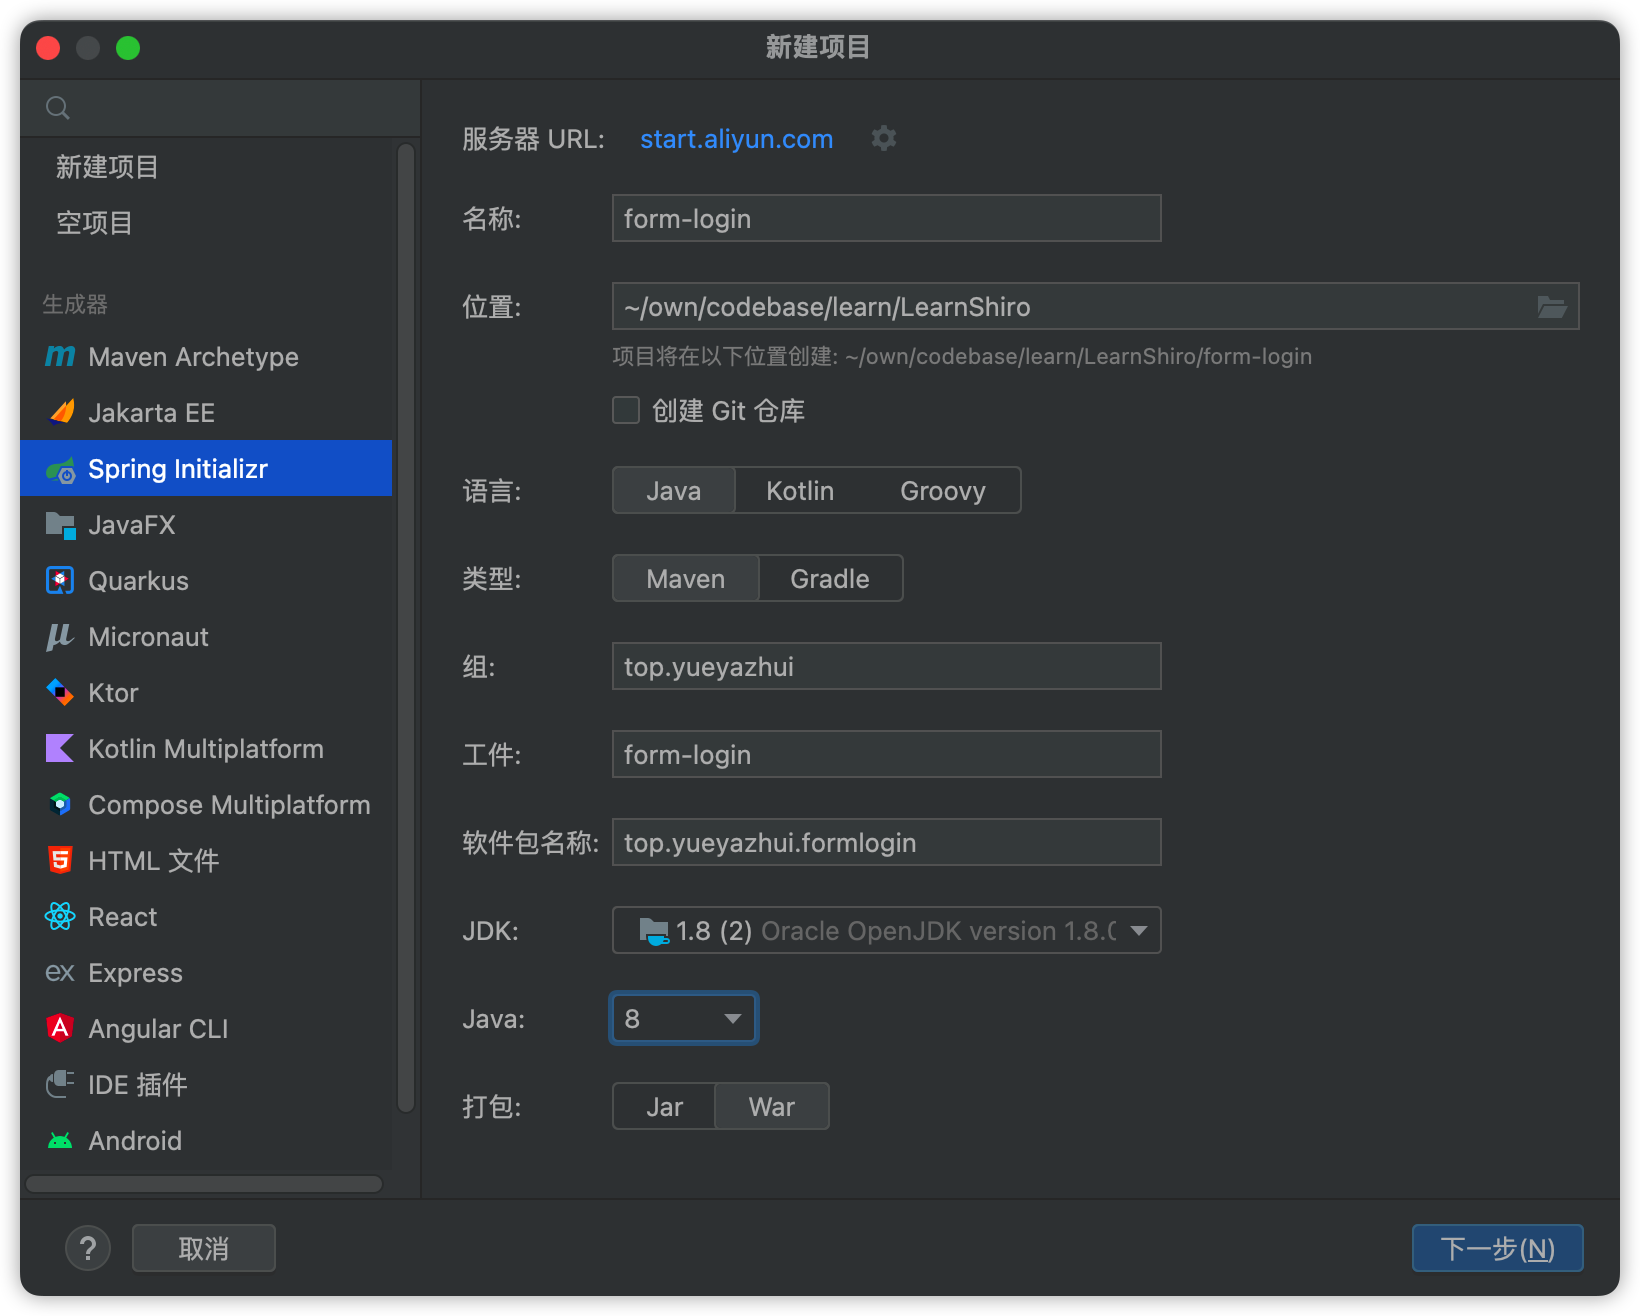The width and height of the screenshot is (1640, 1316).
Task: Click the search magnifier icon
Action: point(58,108)
